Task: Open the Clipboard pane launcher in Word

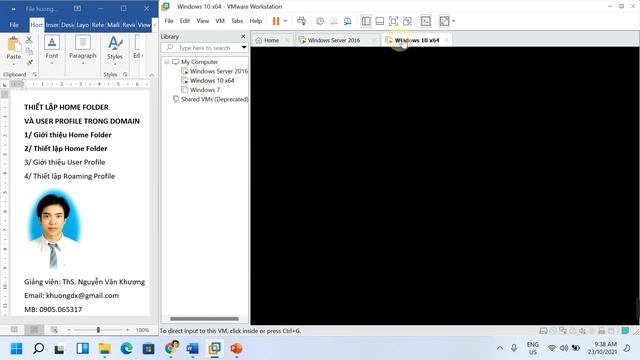Action: [x=35, y=74]
